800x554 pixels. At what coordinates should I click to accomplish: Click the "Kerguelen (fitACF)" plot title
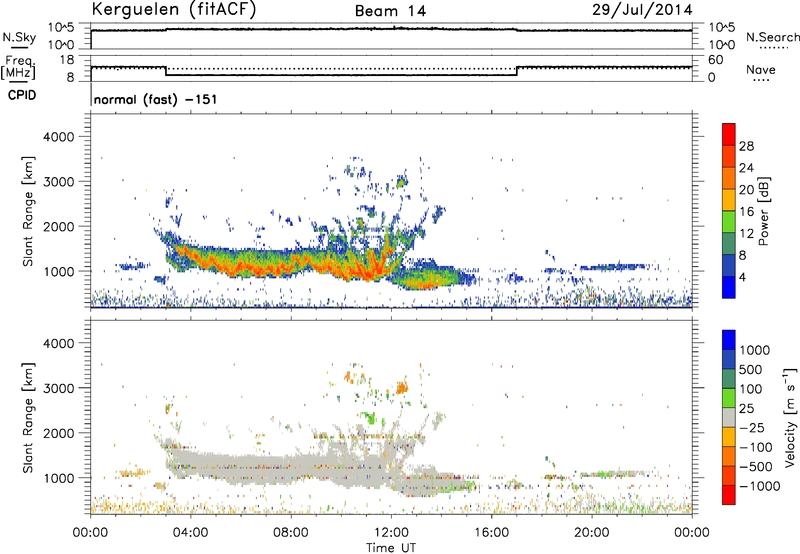pyautogui.click(x=173, y=9)
